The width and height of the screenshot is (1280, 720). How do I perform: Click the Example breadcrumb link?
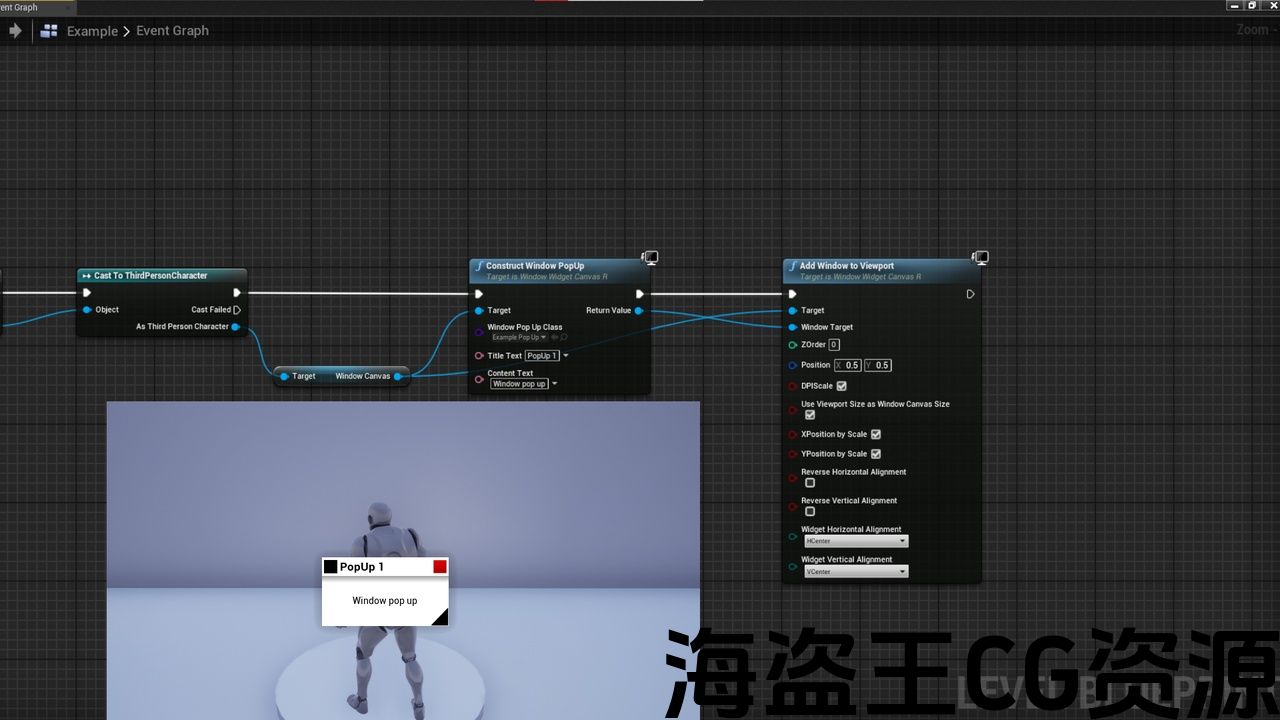(92, 31)
